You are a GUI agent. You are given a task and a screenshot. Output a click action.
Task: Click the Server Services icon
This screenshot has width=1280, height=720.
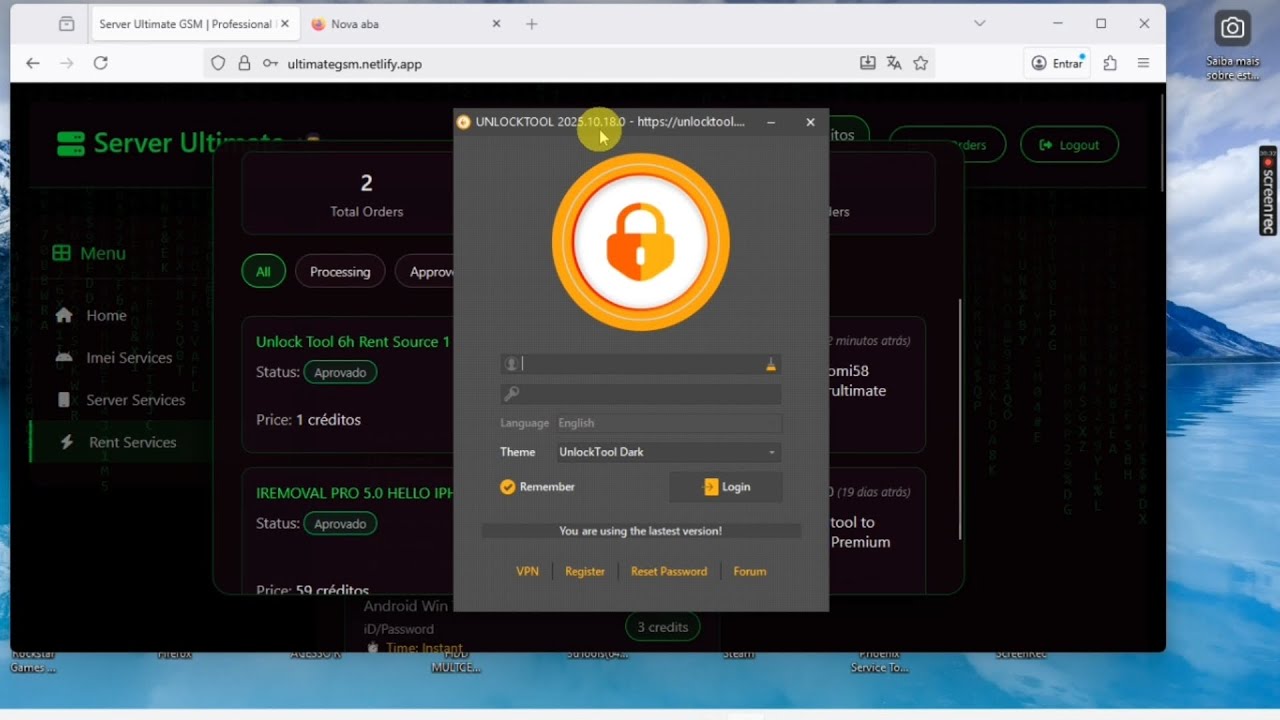(64, 400)
